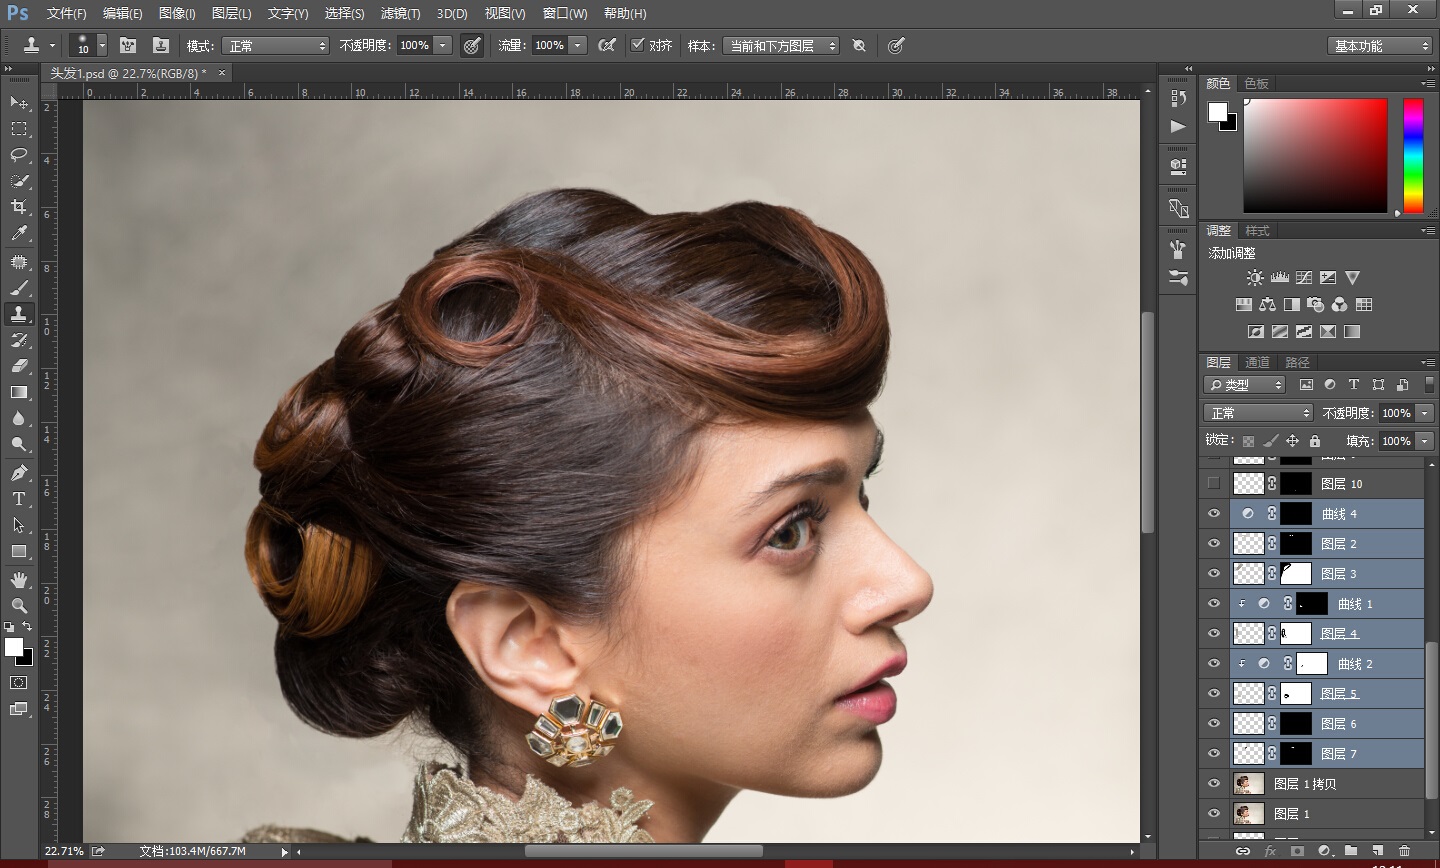1440x868 pixels.
Task: Select the Clone Stamp tool in toolbox
Action: 19,314
